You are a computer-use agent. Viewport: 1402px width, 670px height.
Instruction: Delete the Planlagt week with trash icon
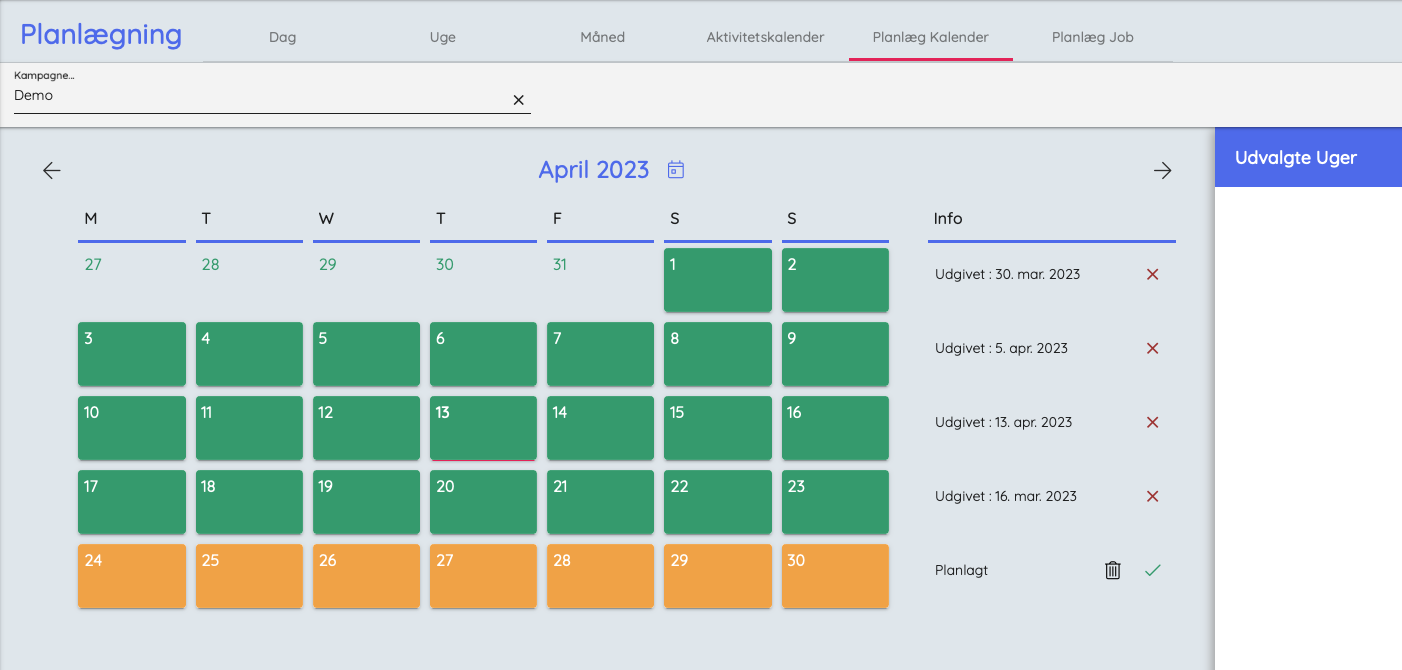click(x=1113, y=570)
